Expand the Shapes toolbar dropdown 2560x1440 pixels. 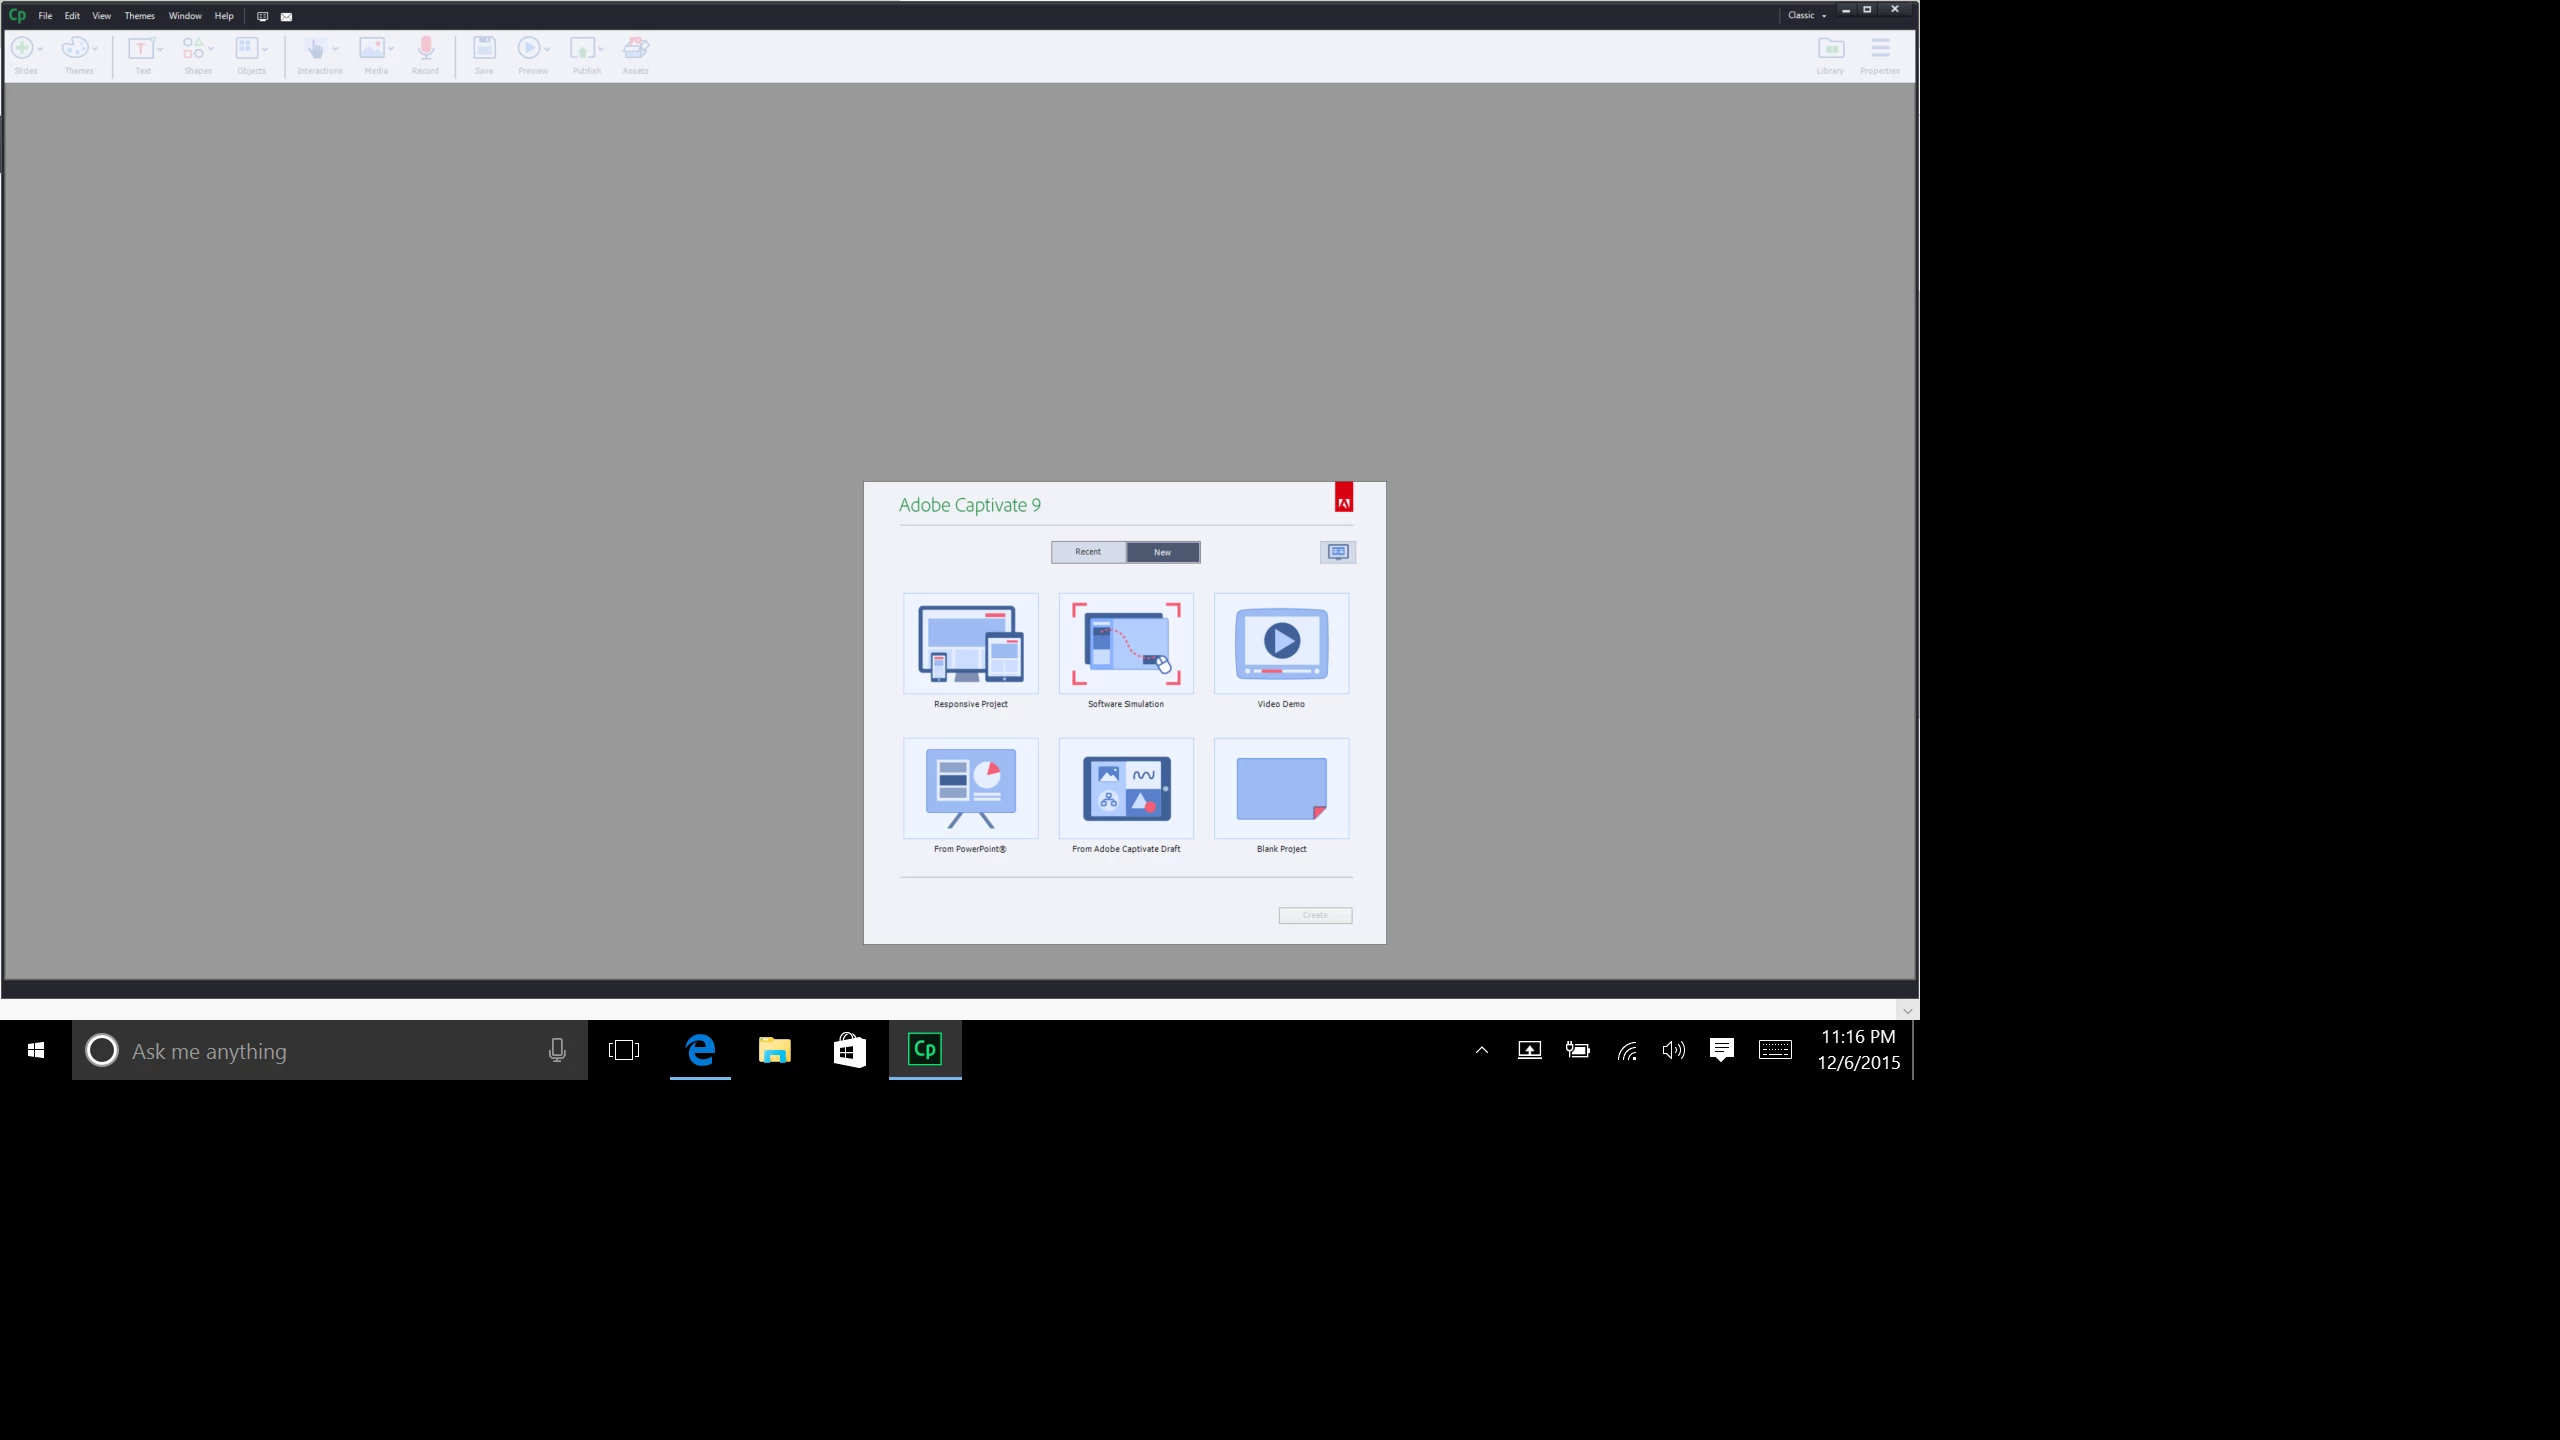[x=211, y=48]
